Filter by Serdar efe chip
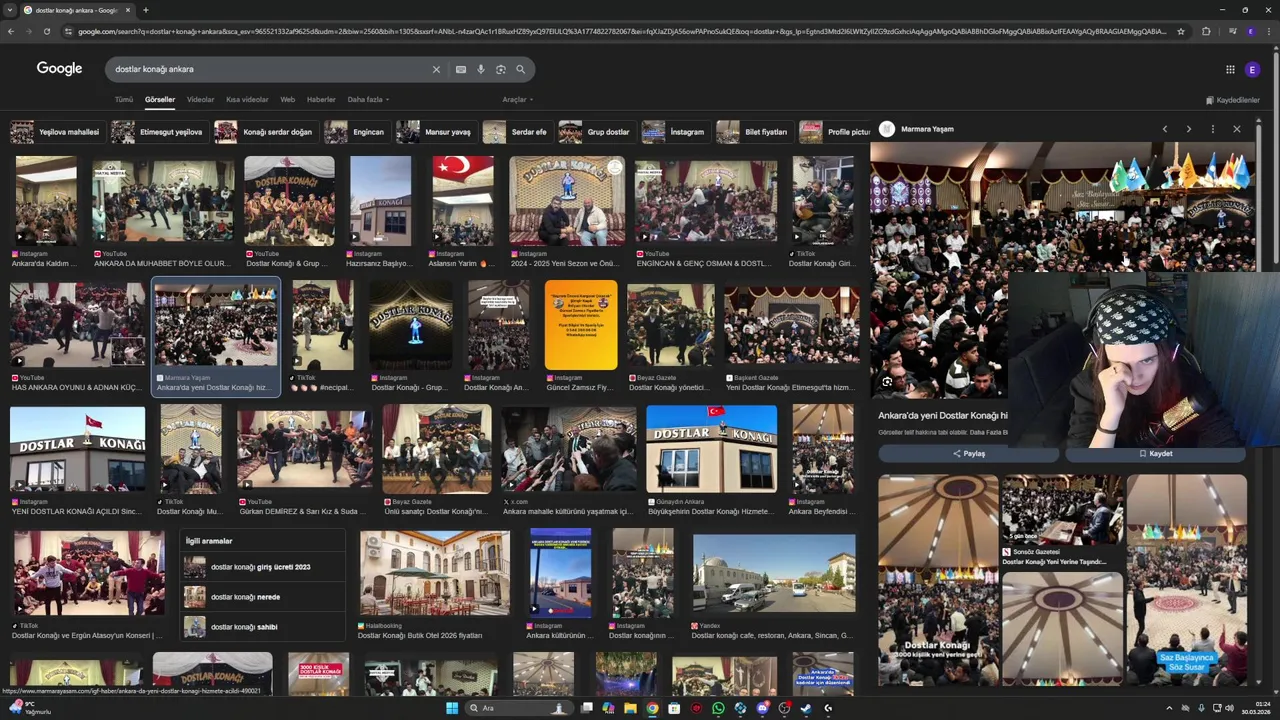The height and width of the screenshot is (720, 1280). point(517,132)
